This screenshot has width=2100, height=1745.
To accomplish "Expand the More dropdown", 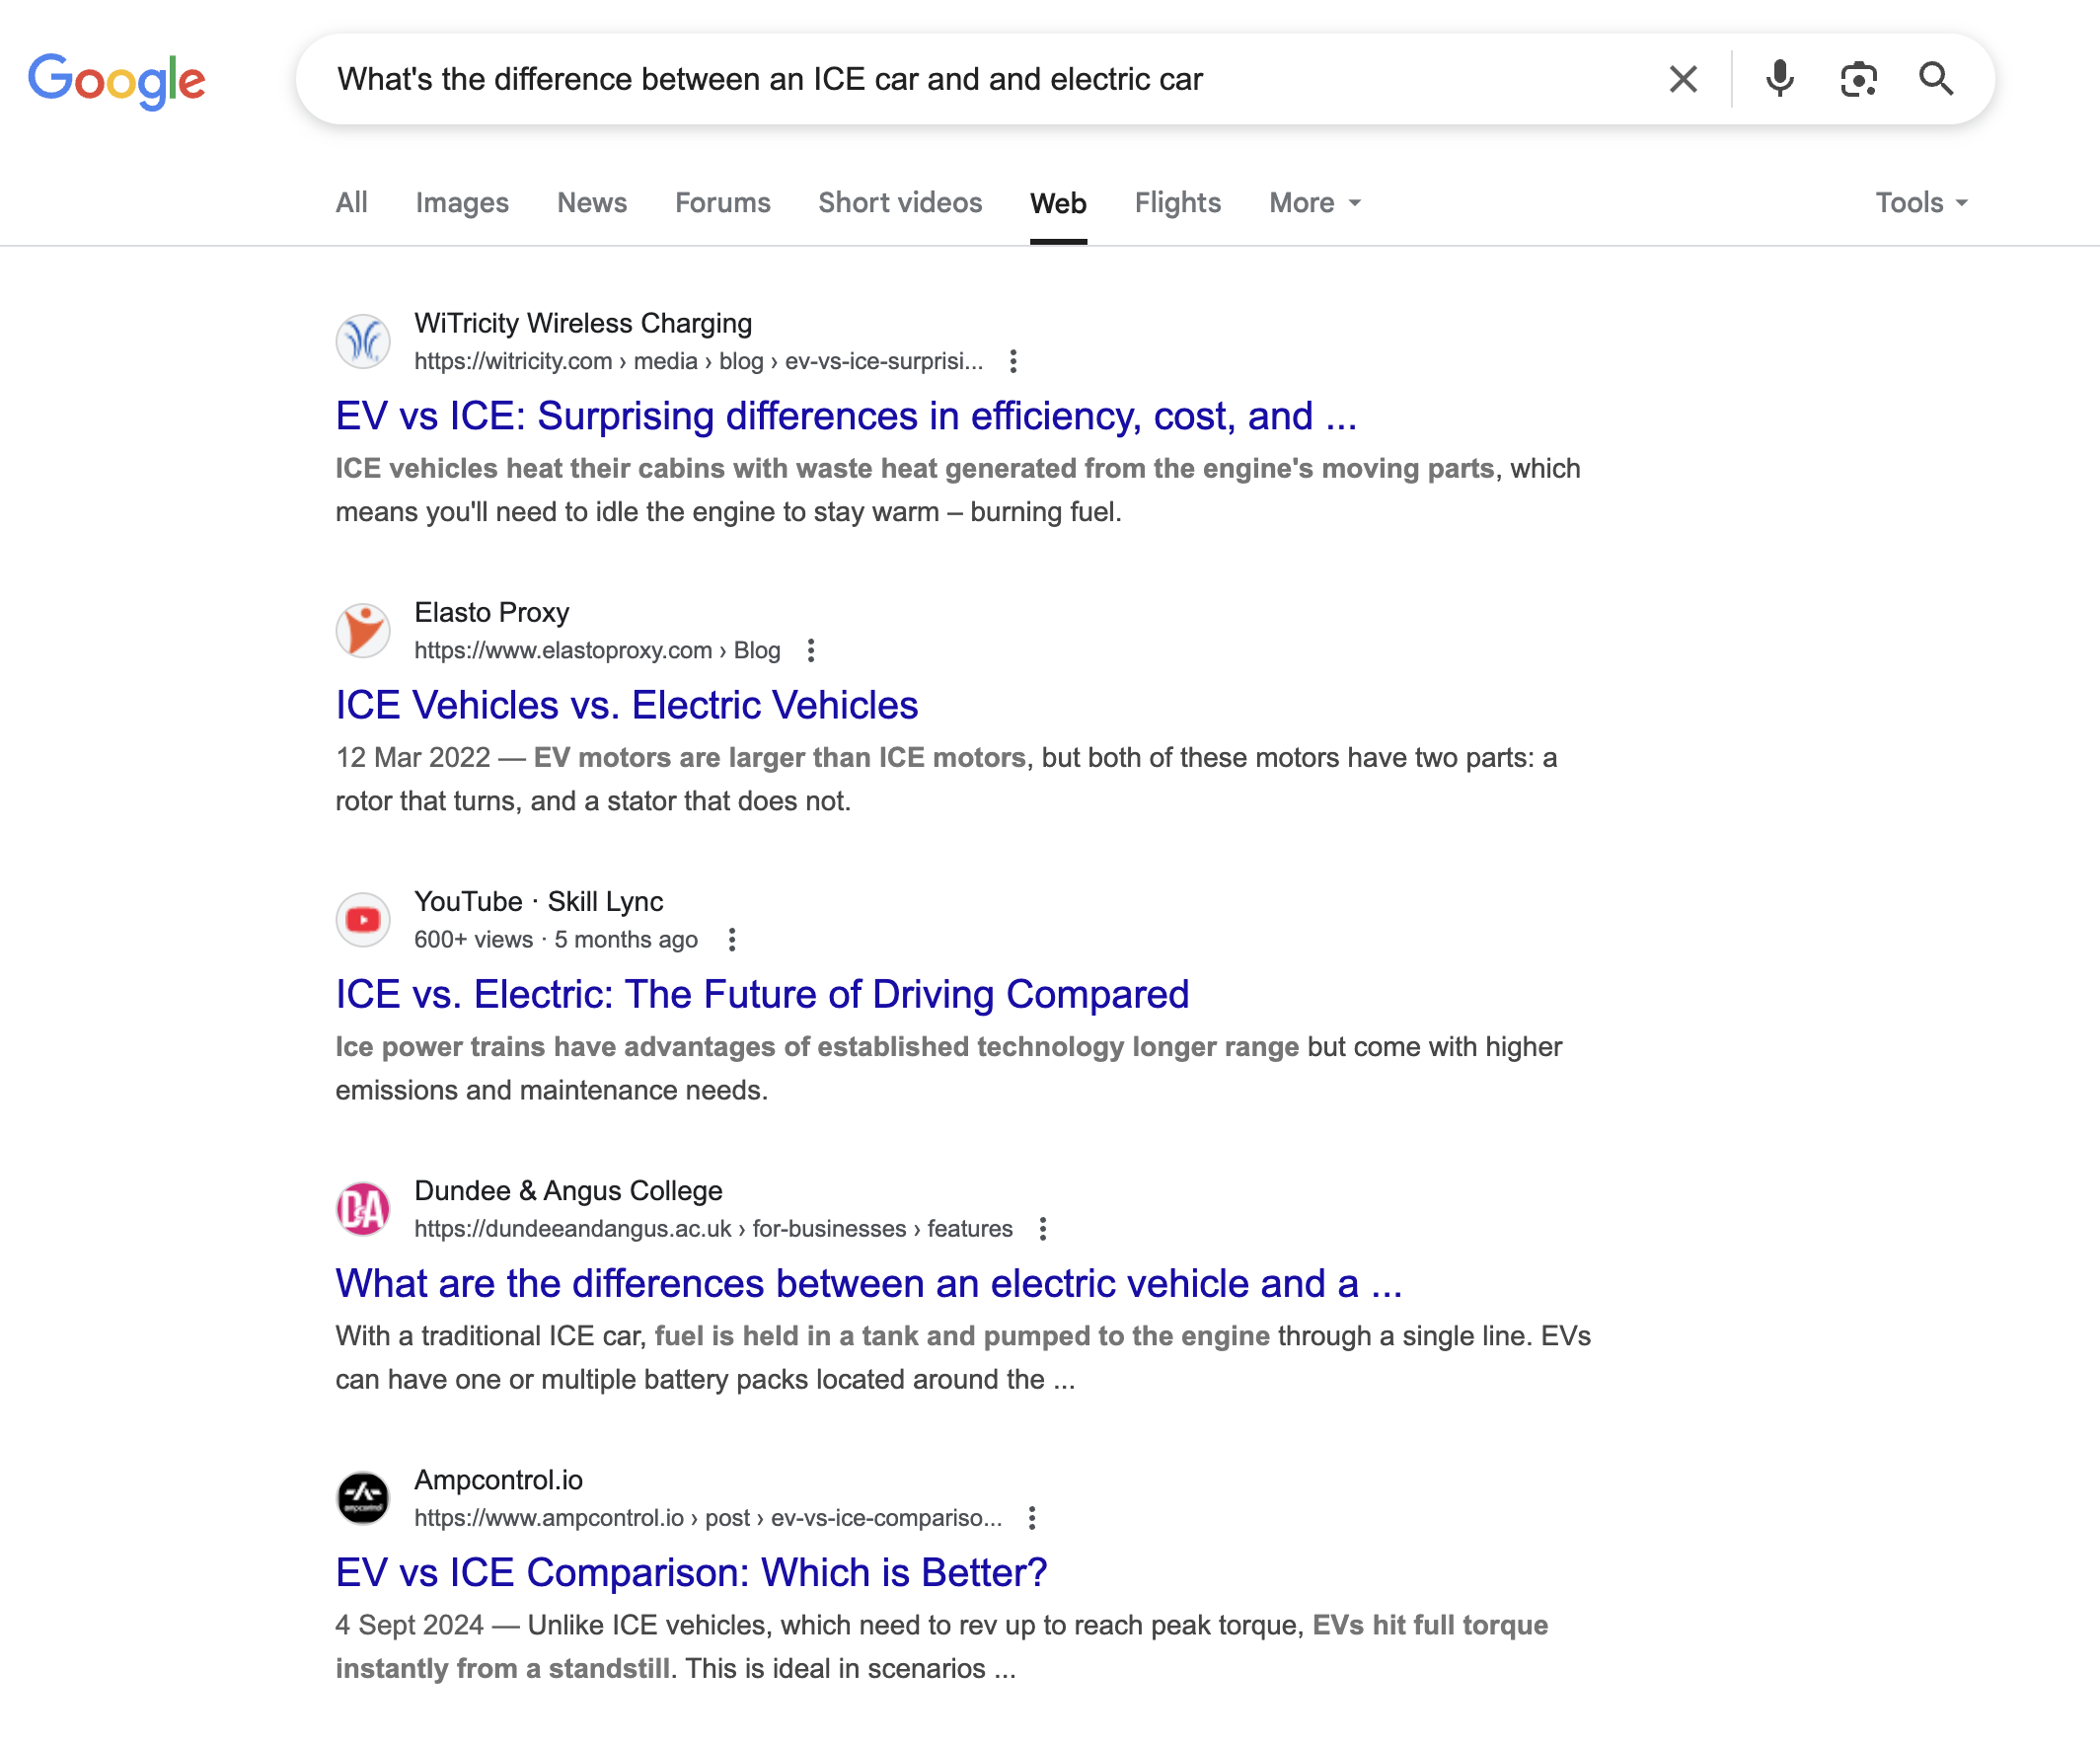I will click(x=1314, y=203).
